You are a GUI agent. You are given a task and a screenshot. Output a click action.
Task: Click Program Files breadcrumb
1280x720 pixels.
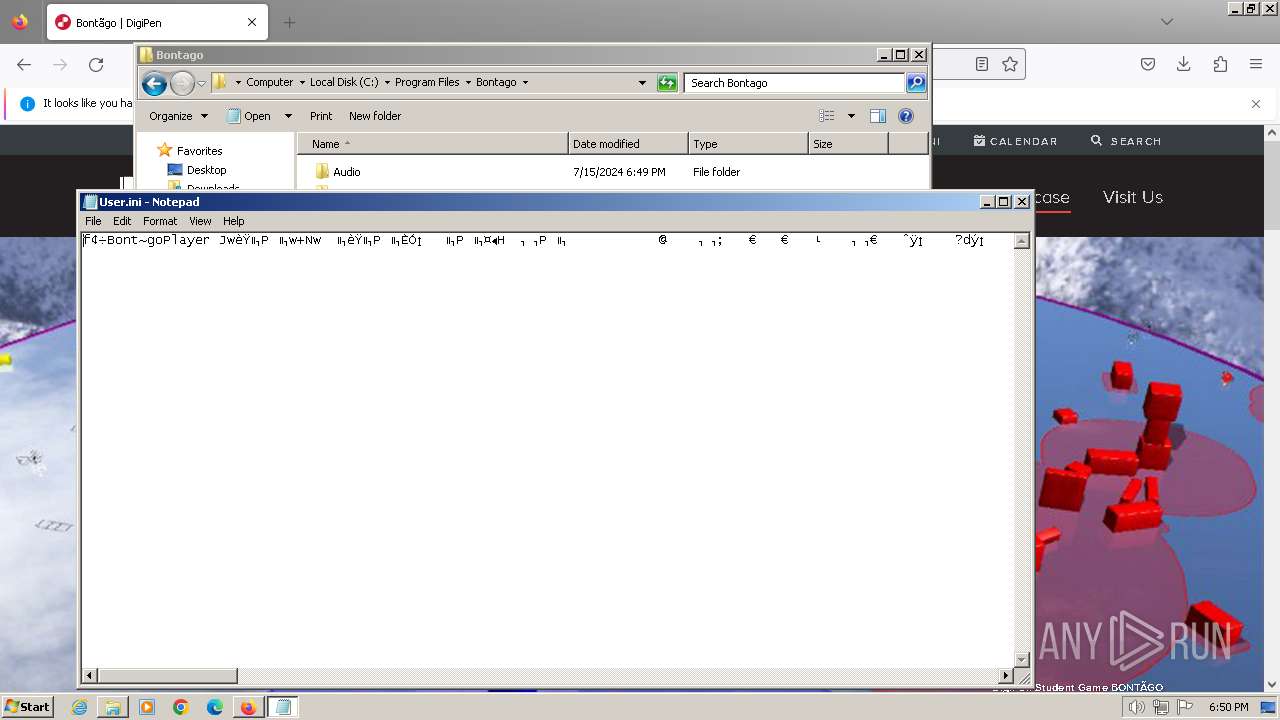(x=427, y=82)
